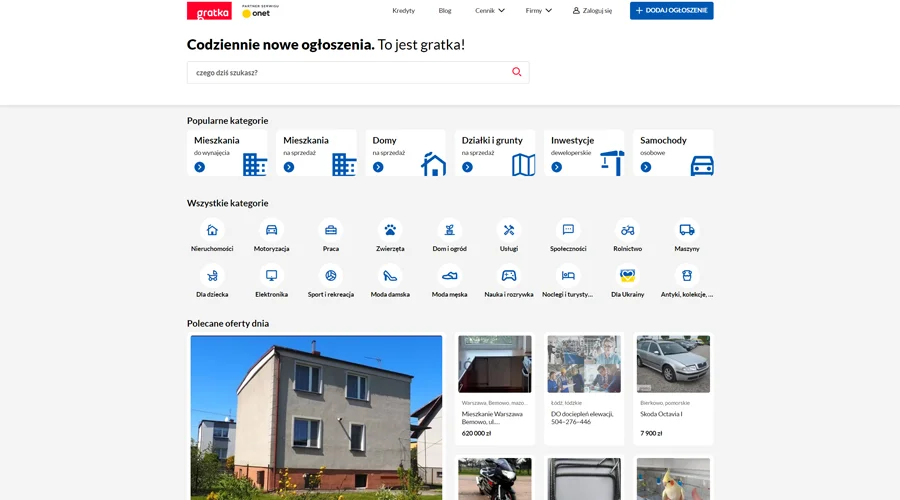The image size is (900, 500).
Task: Open the Motoryzacja category icon
Action: point(271,230)
